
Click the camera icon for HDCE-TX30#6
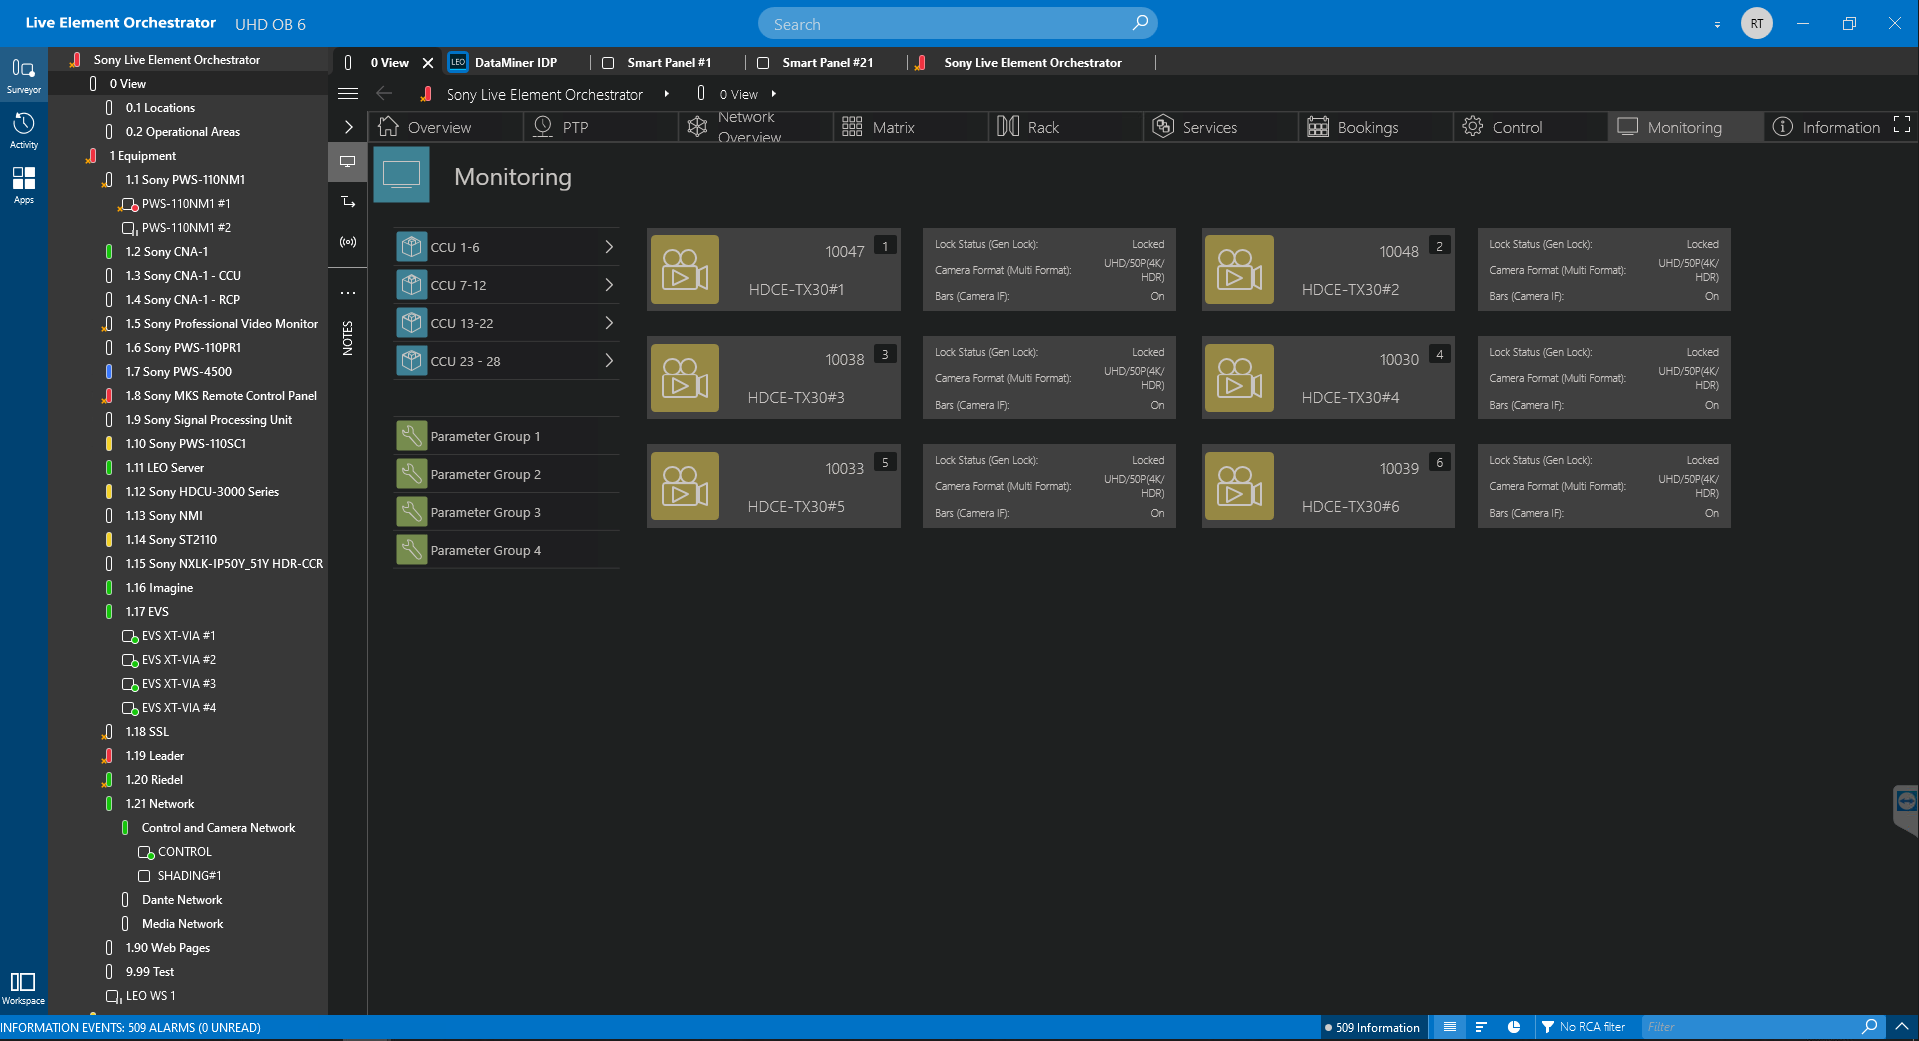[1239, 486]
